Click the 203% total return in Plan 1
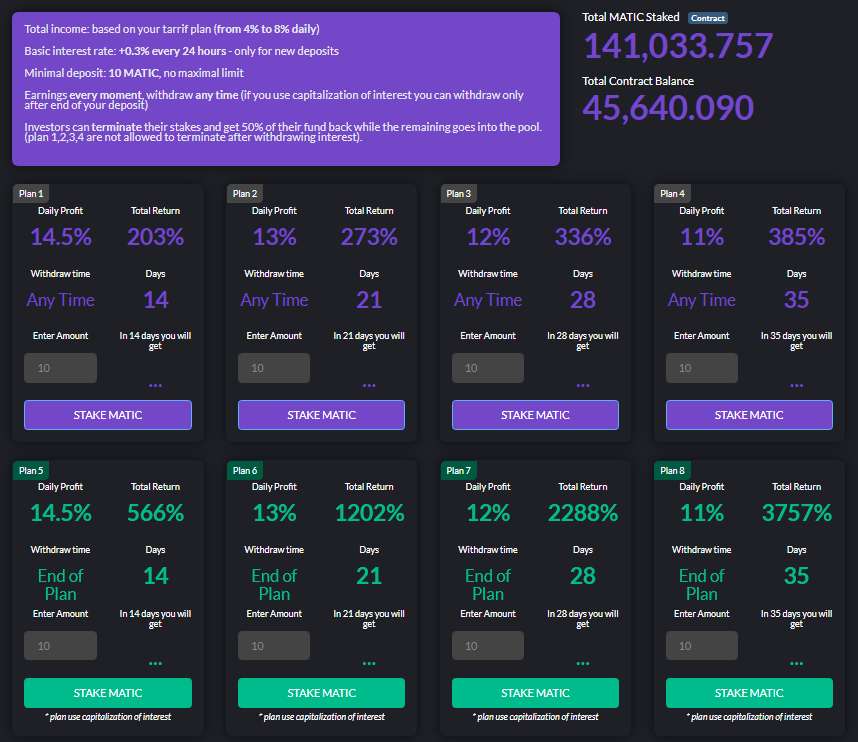This screenshot has height=742, width=858. click(155, 237)
